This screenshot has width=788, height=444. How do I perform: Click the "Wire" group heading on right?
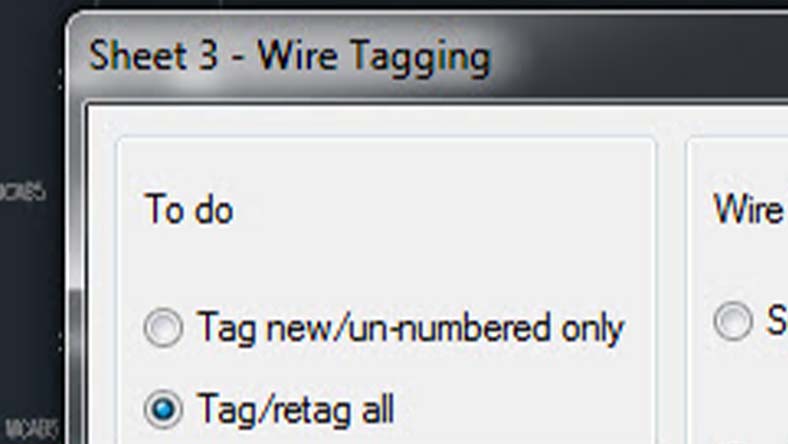(749, 209)
